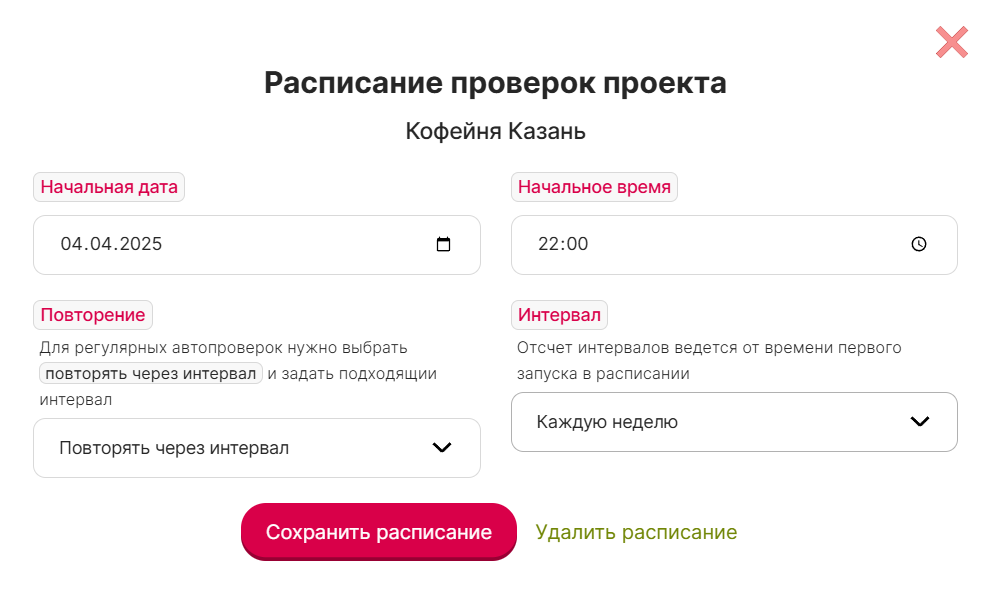Click the Кофейня Казань project title
This screenshot has width=992, height=593.
[496, 131]
